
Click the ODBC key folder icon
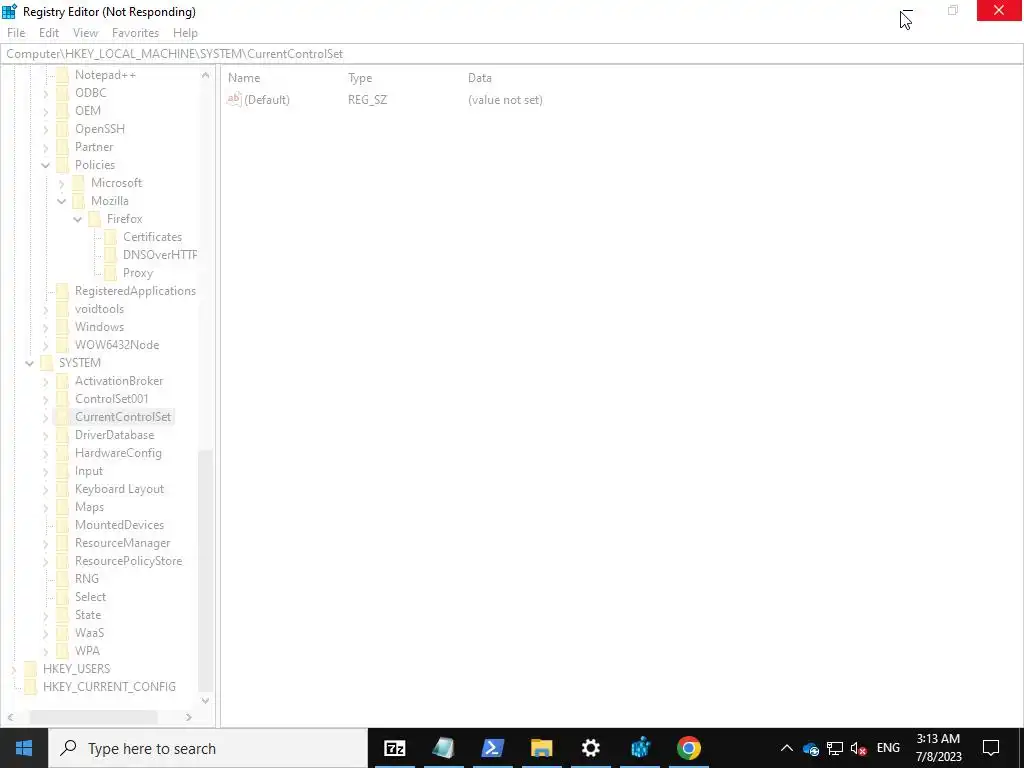tap(63, 93)
